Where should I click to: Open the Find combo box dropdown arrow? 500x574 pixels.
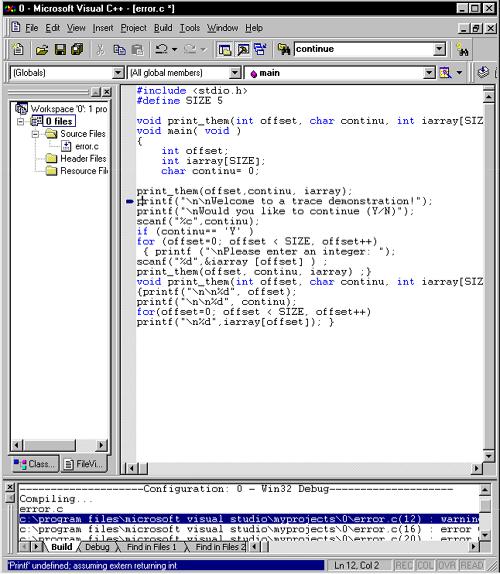[x=439, y=49]
